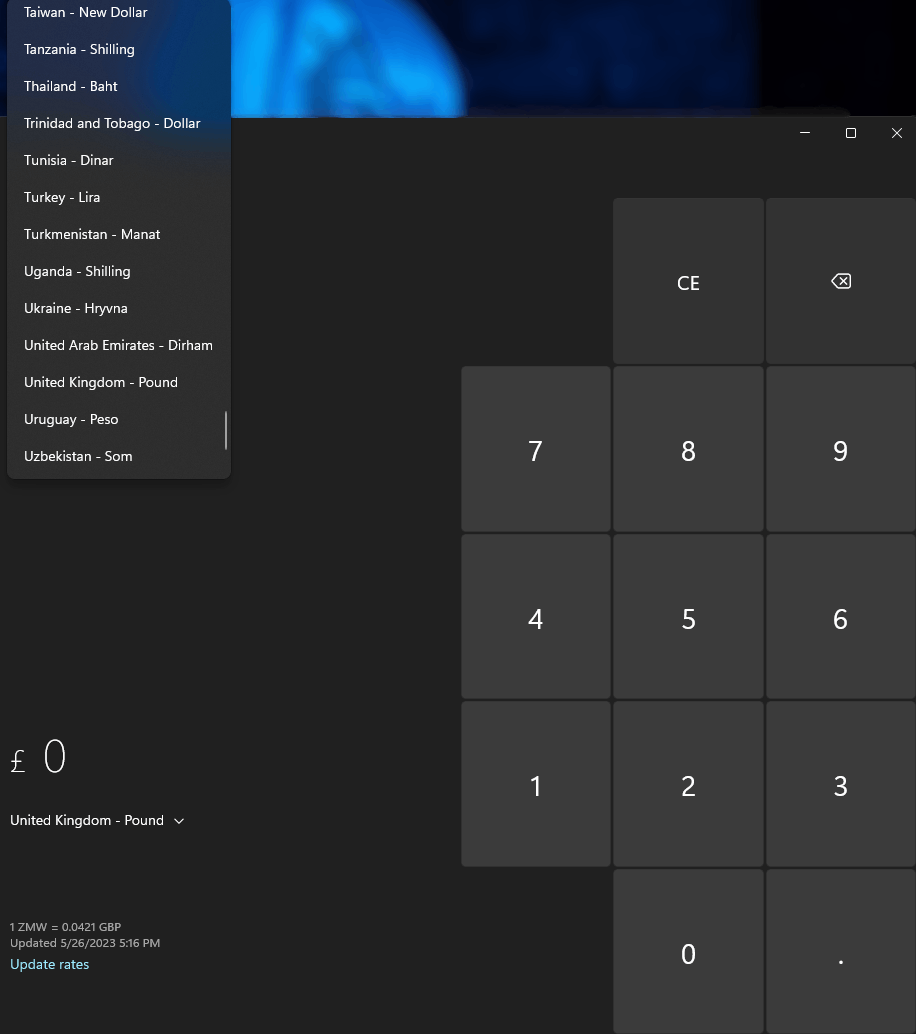Open the United Kingdom - Pound currency dropdown
The image size is (916, 1034).
[x=97, y=820]
